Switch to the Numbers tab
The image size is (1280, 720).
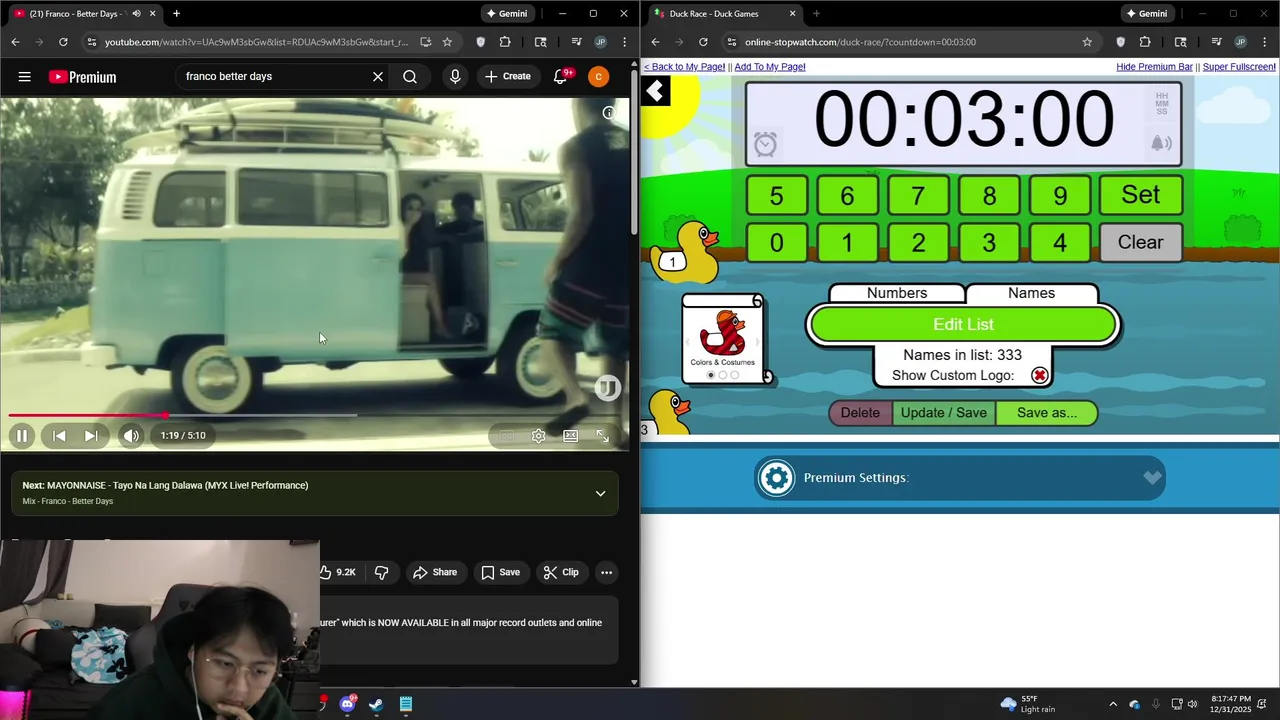click(897, 293)
